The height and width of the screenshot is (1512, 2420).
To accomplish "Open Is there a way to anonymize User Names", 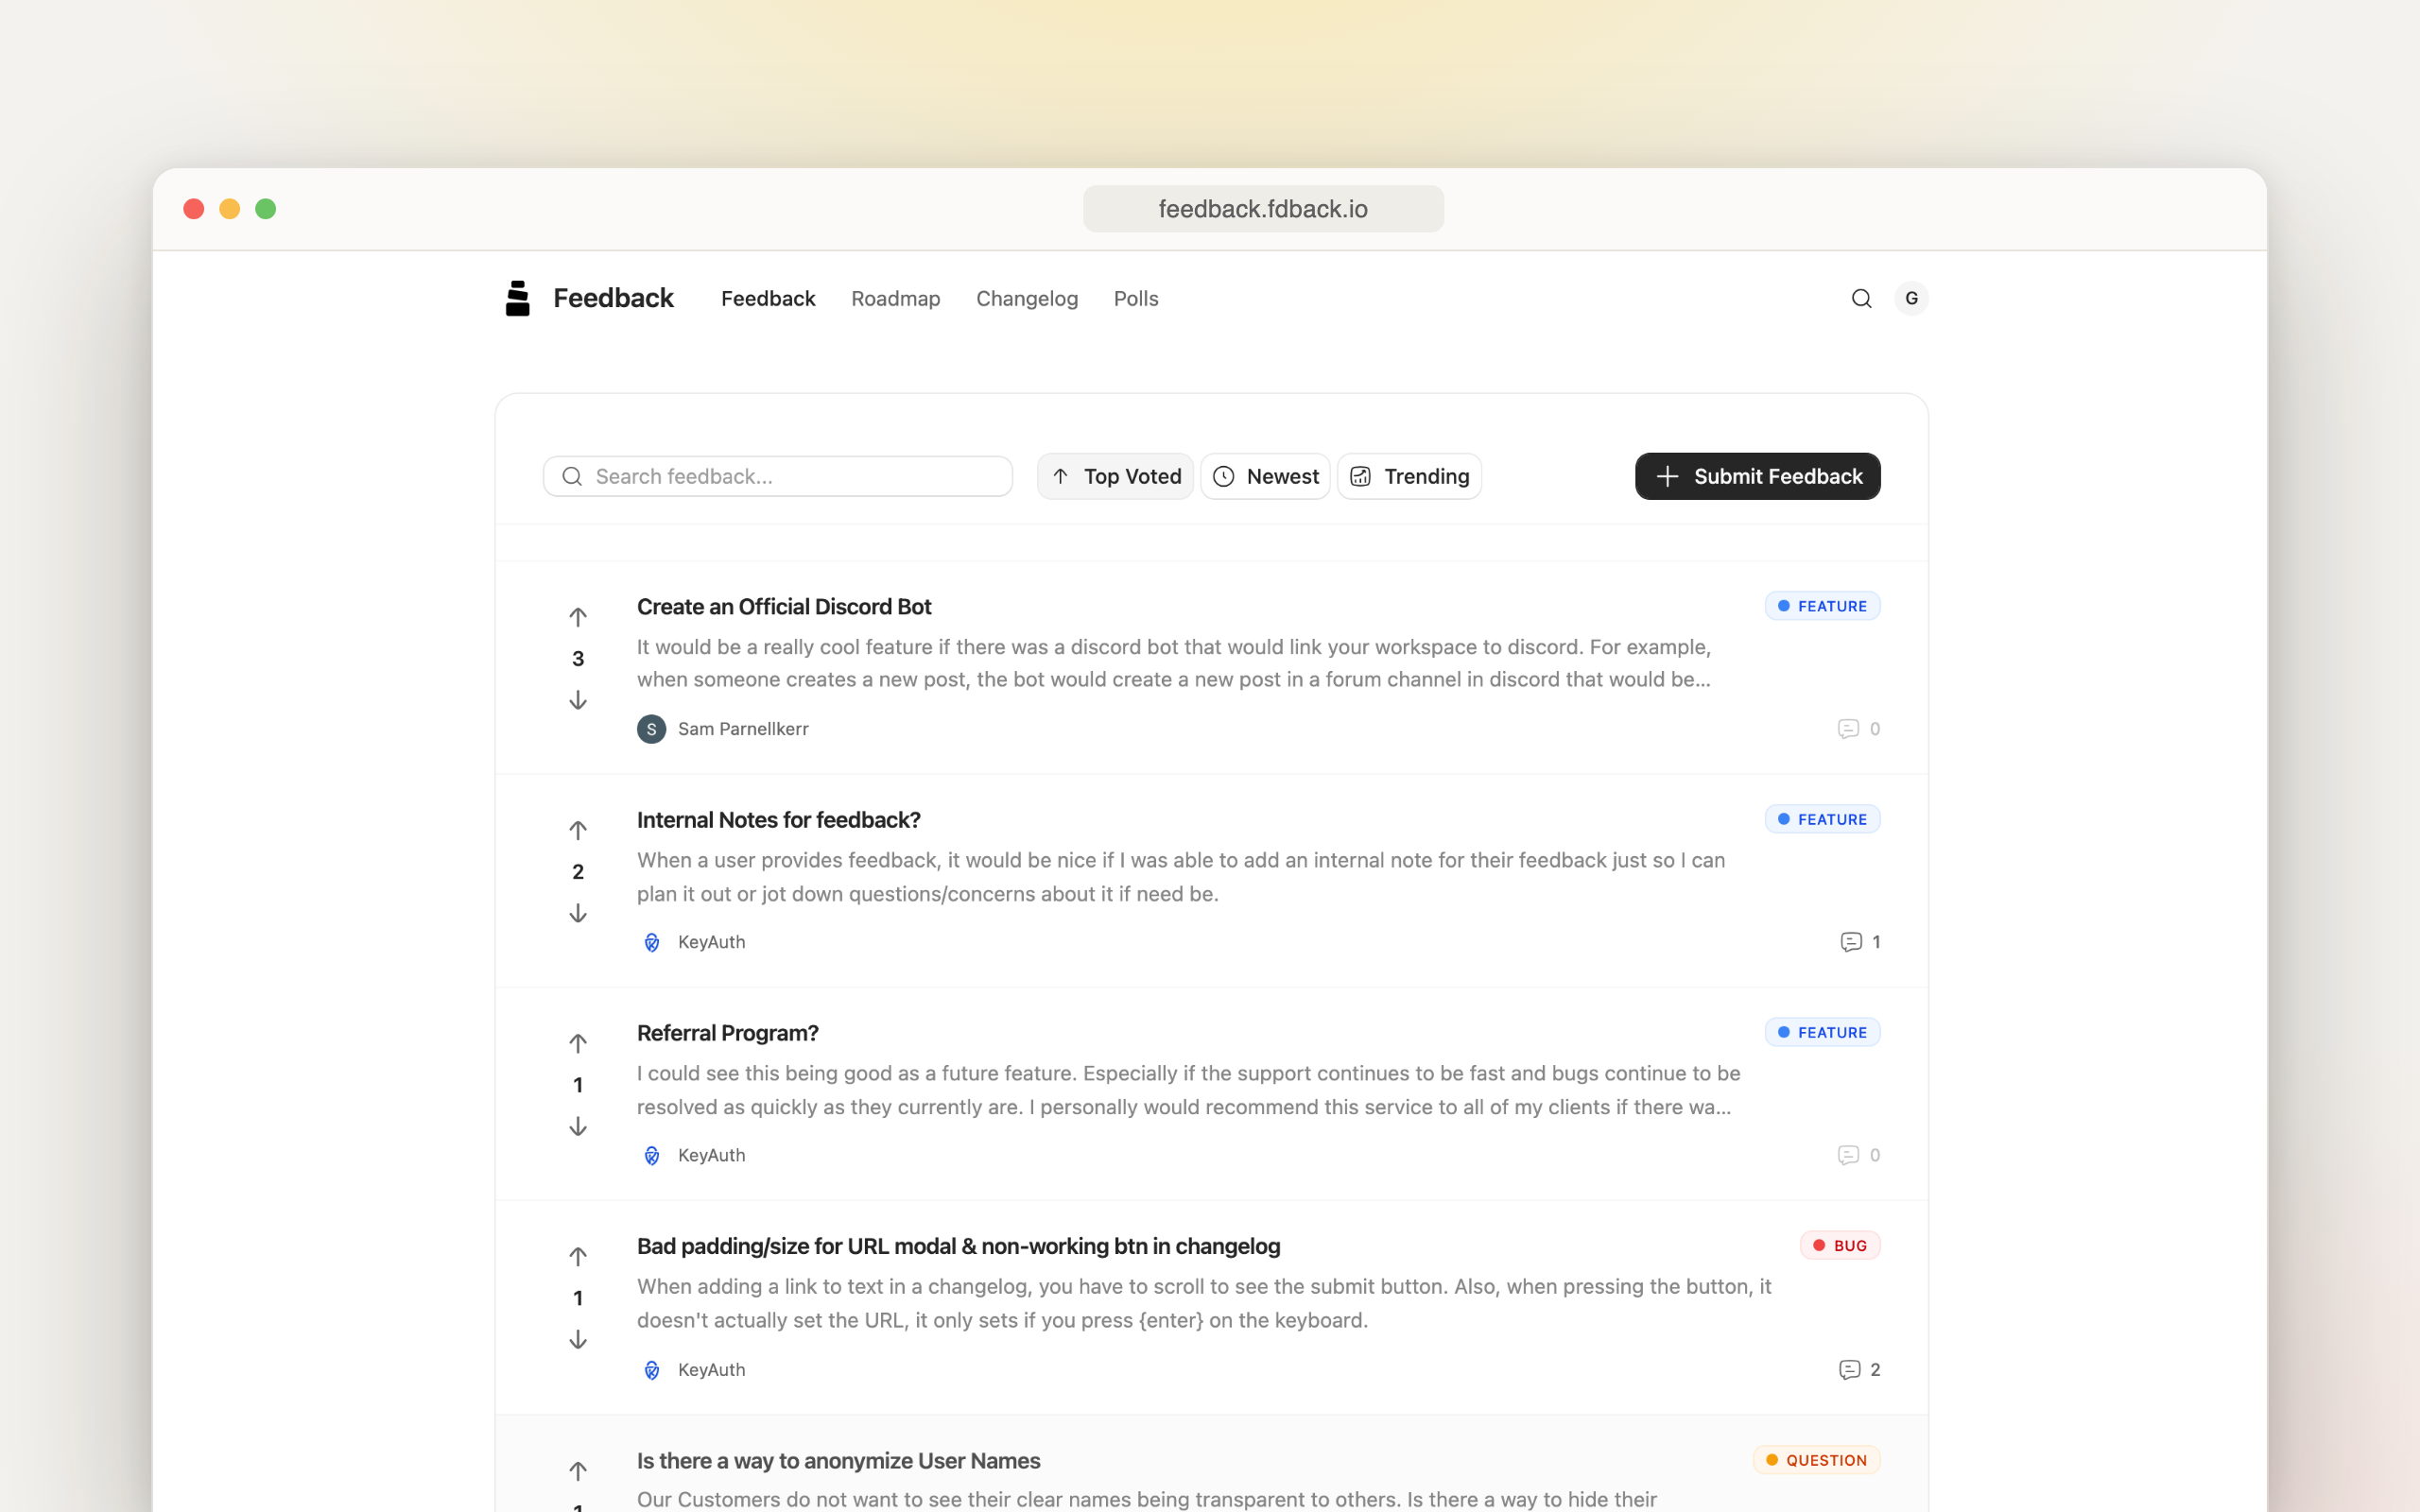I will tap(838, 1461).
